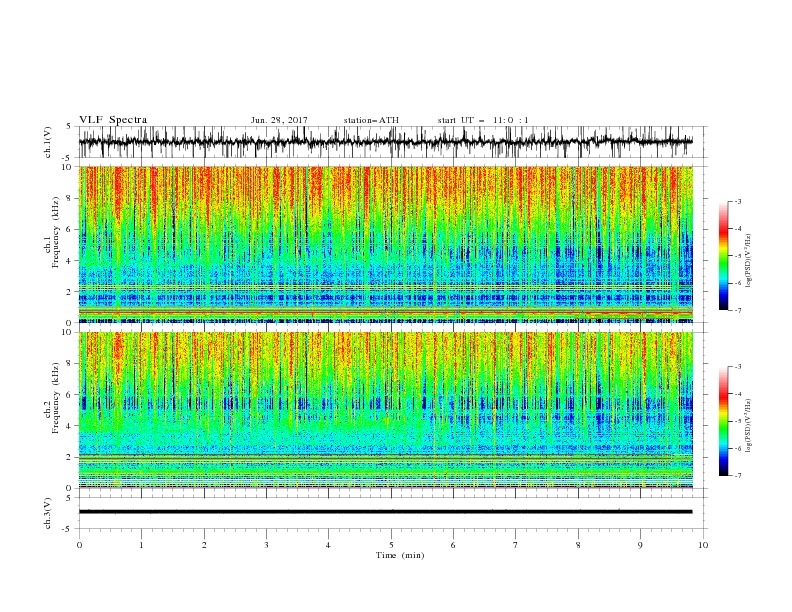The width and height of the screenshot is (792, 612).
Task: Click the ch.3 voltage flat trace
Action: point(386,512)
